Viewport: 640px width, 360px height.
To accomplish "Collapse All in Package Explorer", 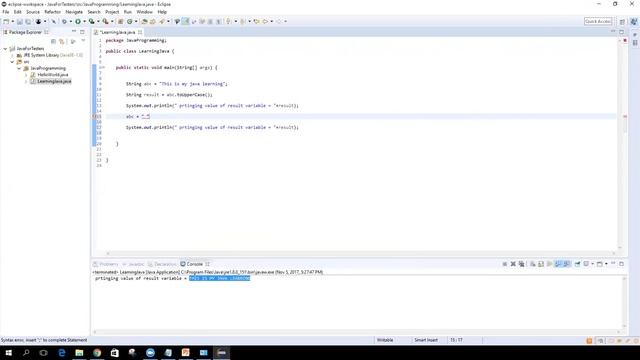I will click(53, 41).
